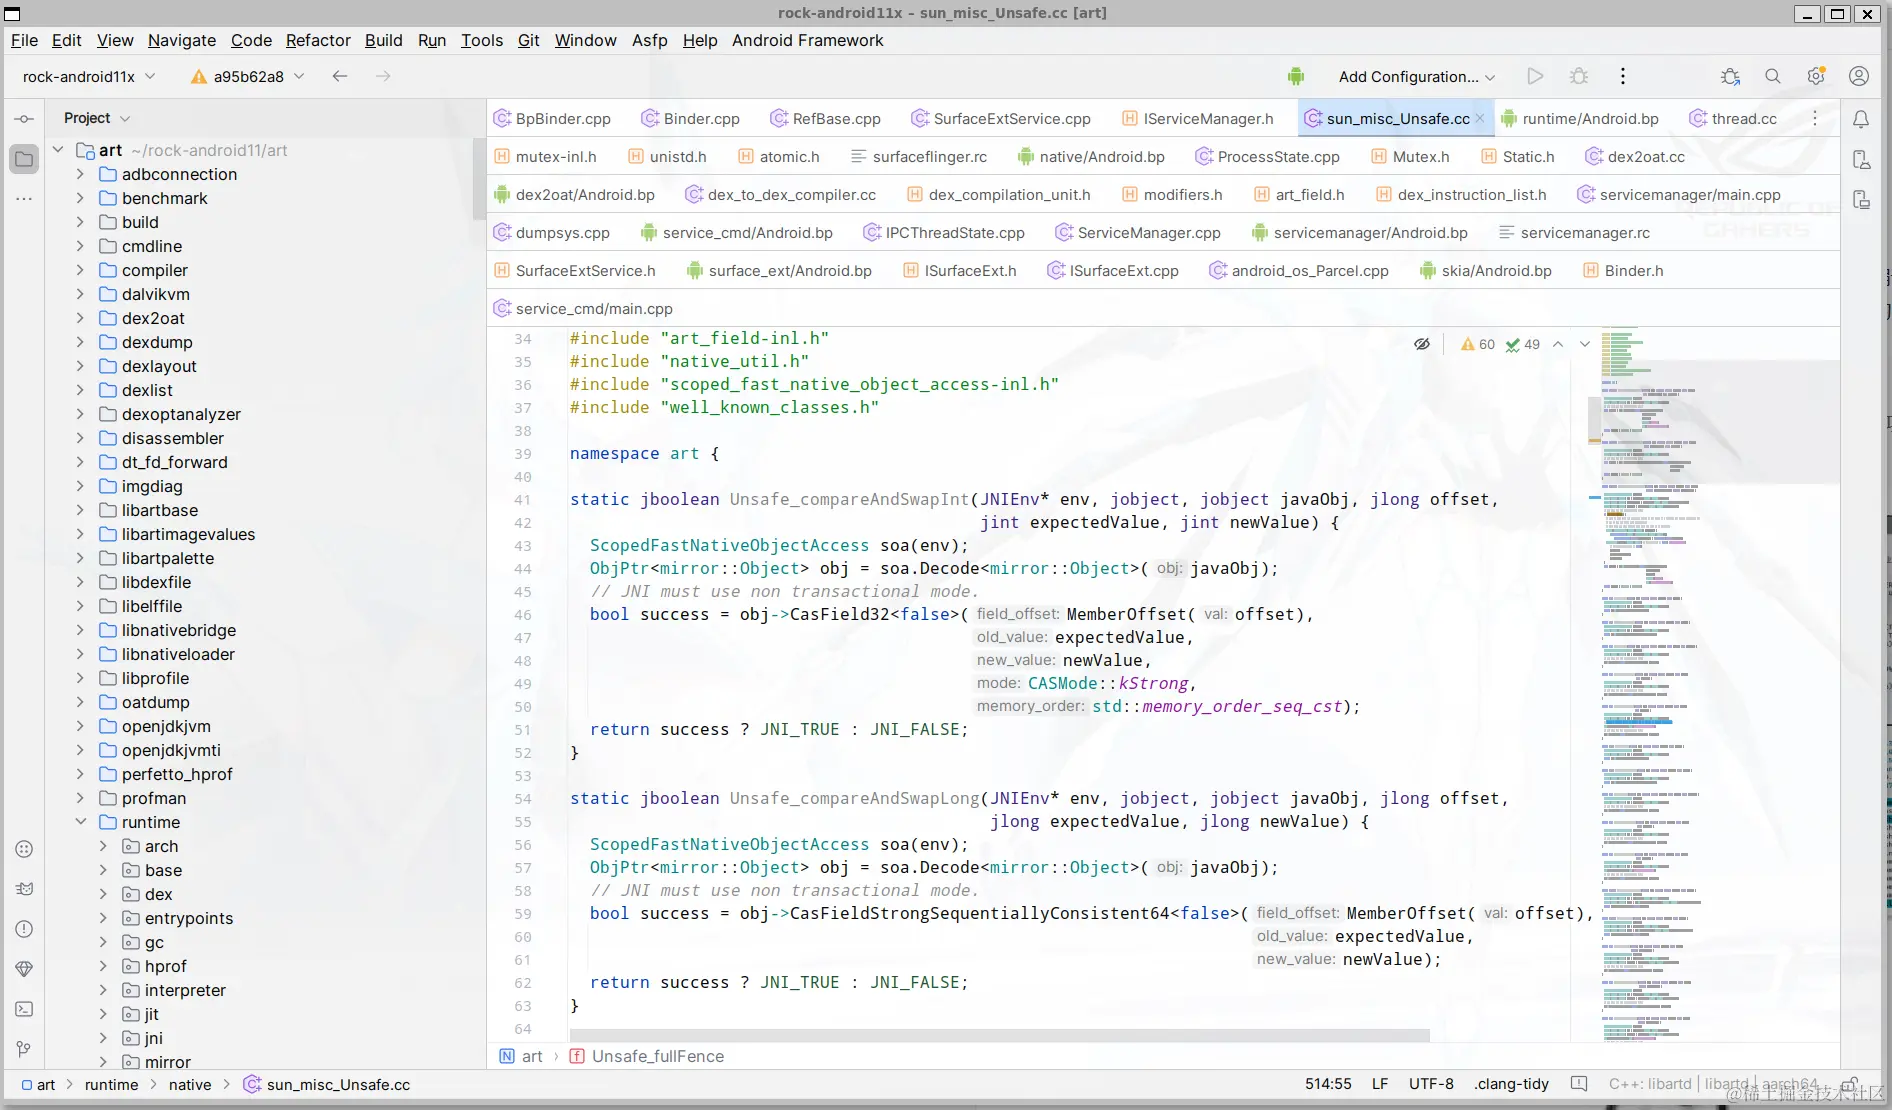Click the warnings count 60 indicator
1892x1110 pixels.
click(1478, 344)
